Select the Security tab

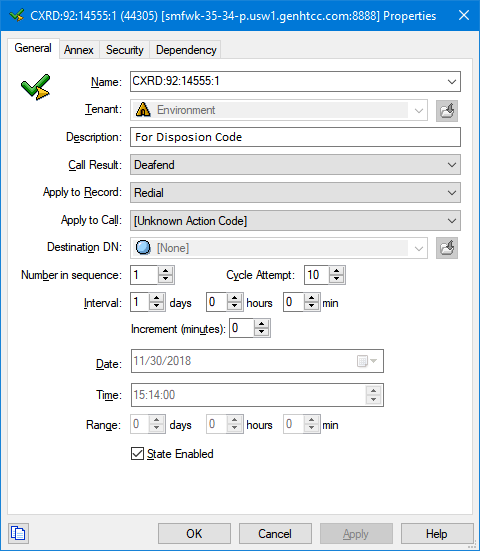point(125,50)
